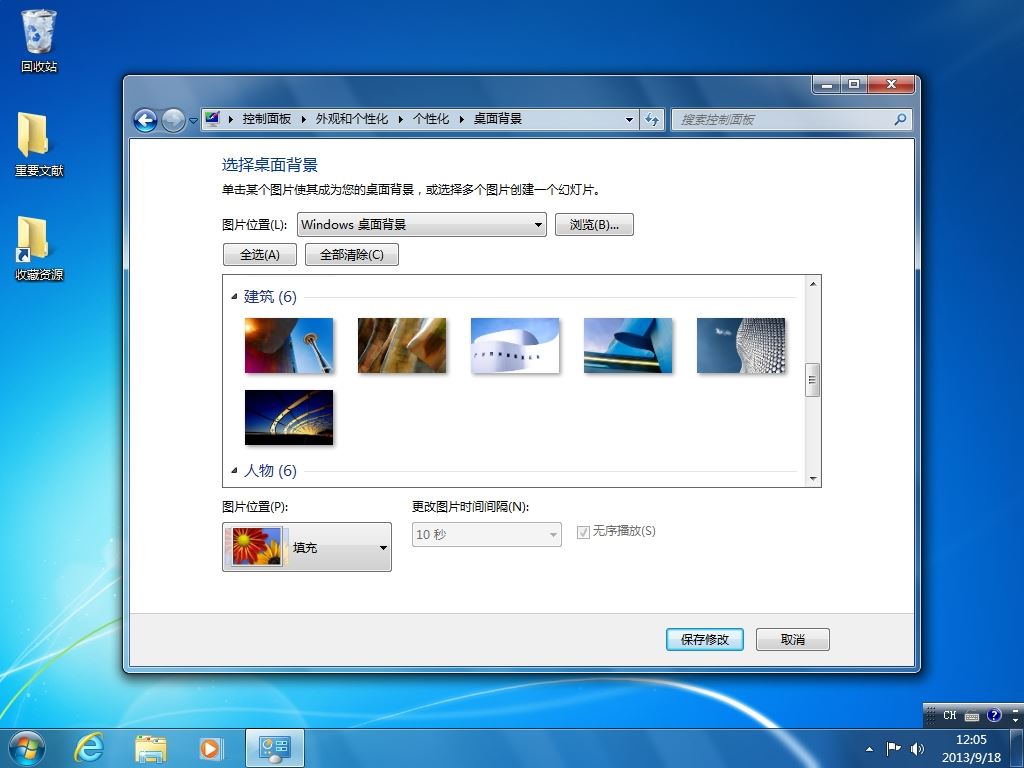Expand arrow after 控制面板 breadcrumb
The image size is (1024, 768).
304,120
